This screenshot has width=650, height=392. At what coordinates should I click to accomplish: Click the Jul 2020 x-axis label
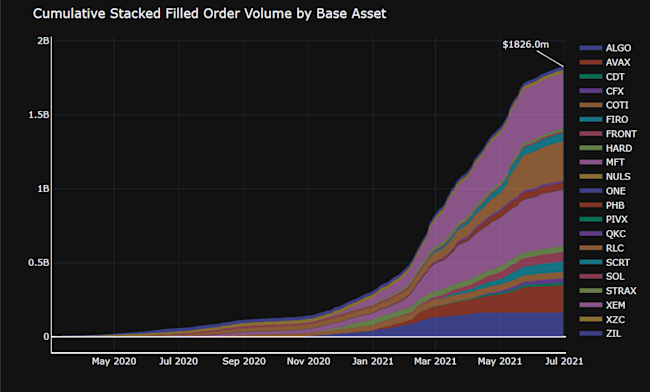(178, 361)
